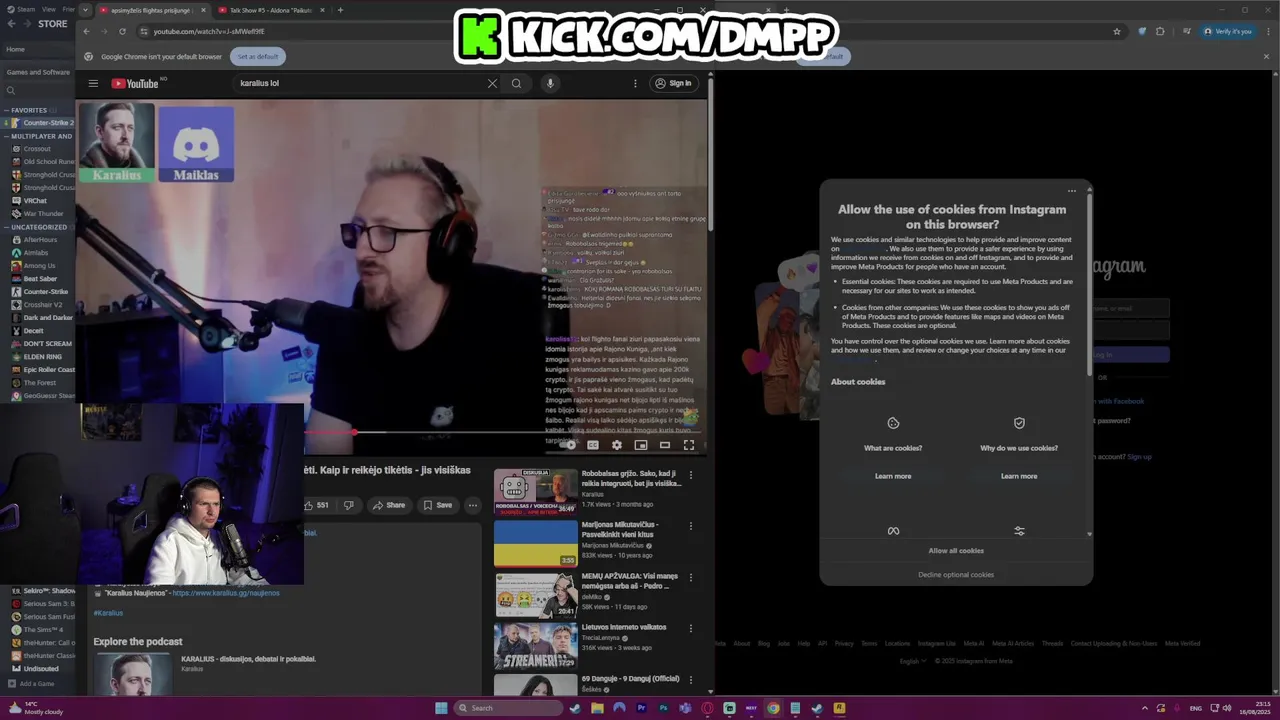Screen dimensions: 1280x720
Task: Open Robobalsas grįžo recommended video thumbnail
Action: [536, 491]
